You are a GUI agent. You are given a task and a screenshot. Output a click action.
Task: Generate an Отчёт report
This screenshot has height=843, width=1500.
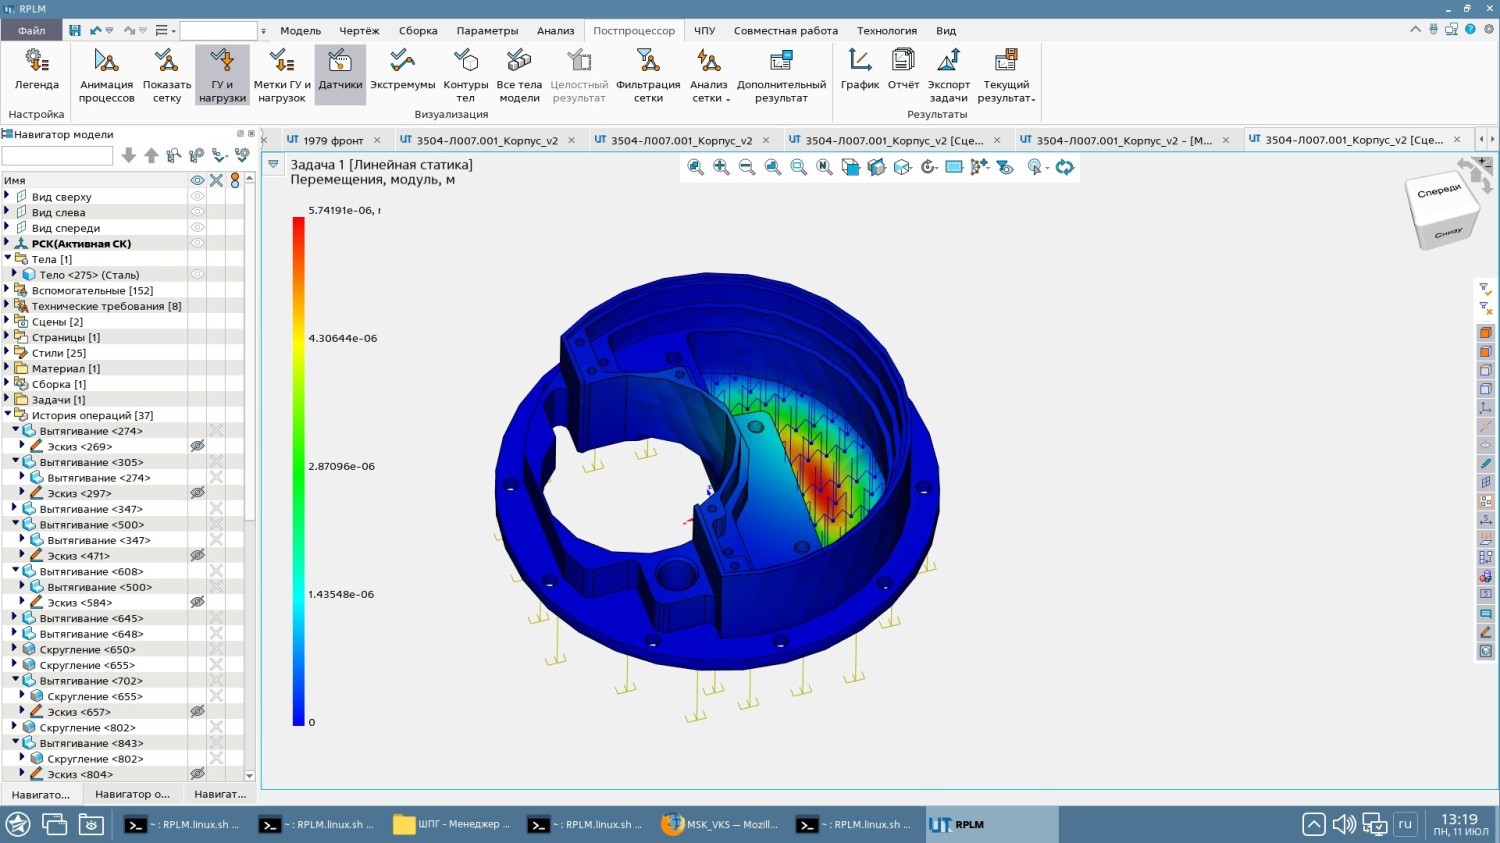[903, 70]
